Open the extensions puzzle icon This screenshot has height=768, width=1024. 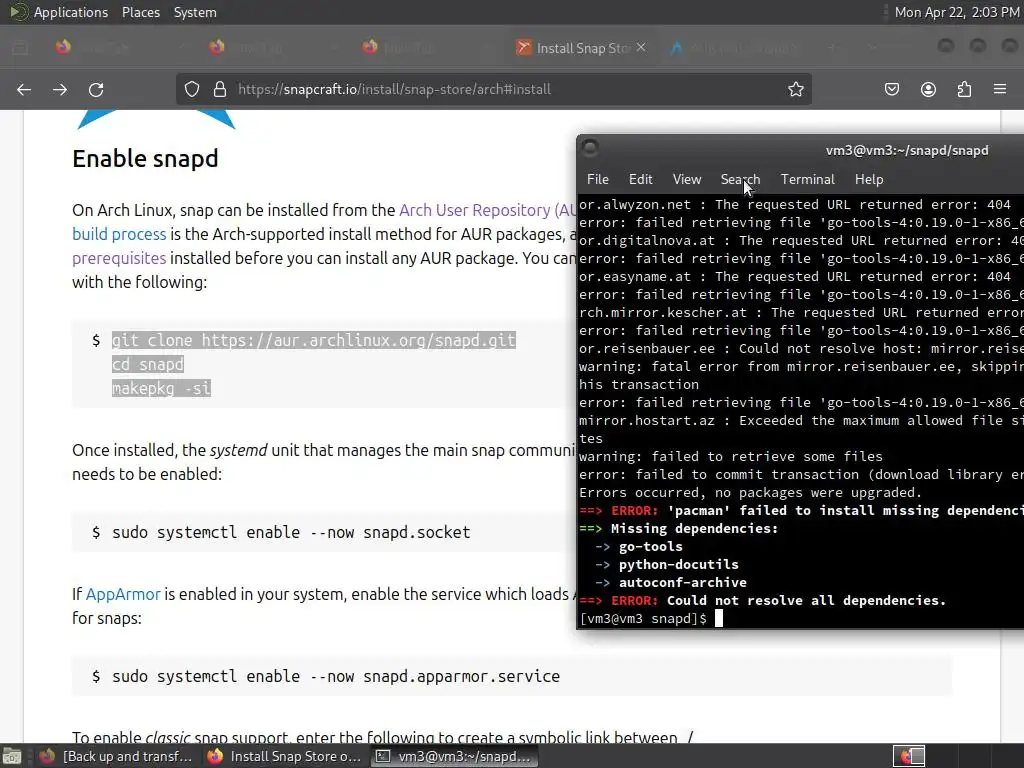964,89
